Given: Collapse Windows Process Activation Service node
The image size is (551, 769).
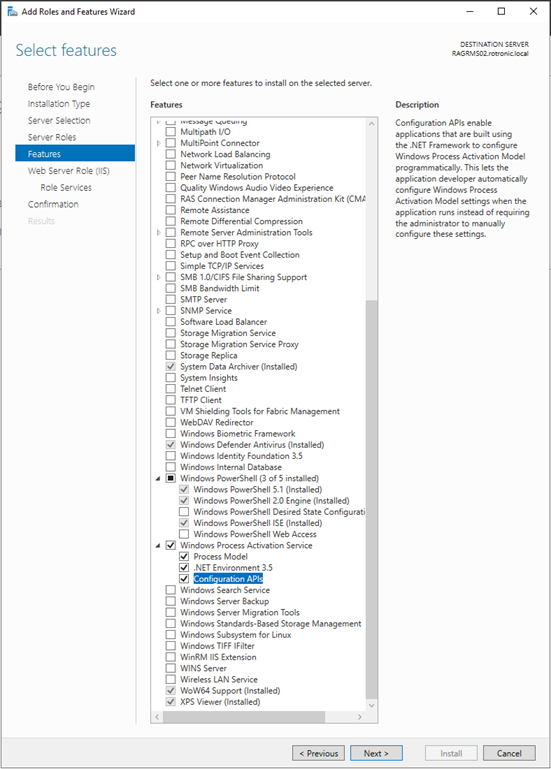Looking at the screenshot, I should 158,545.
